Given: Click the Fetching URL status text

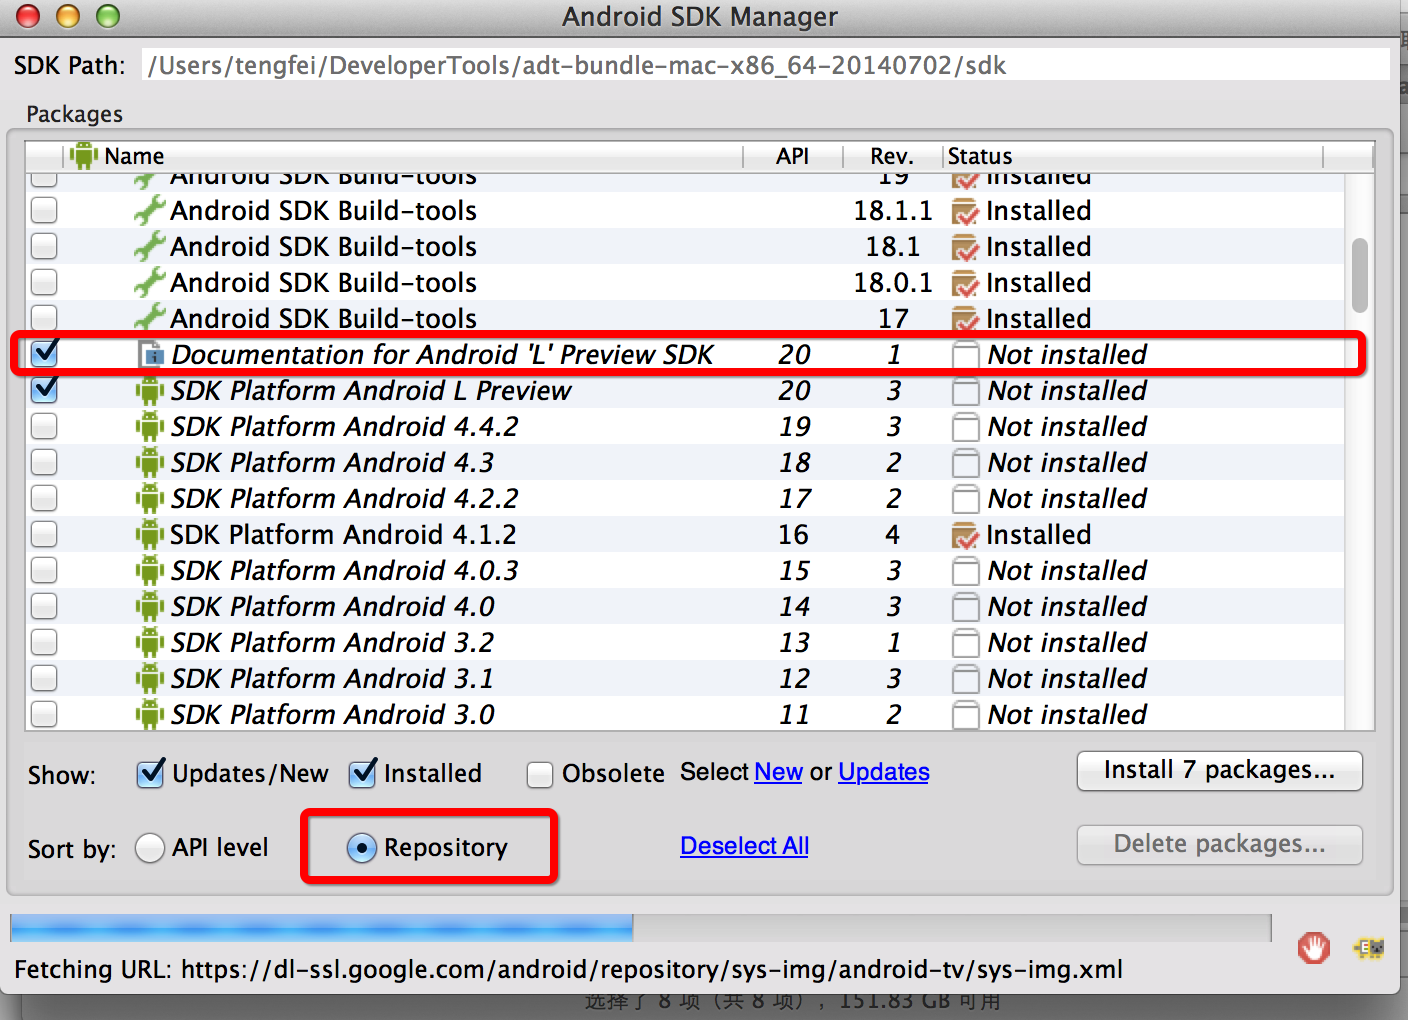Looking at the screenshot, I should coord(568,969).
